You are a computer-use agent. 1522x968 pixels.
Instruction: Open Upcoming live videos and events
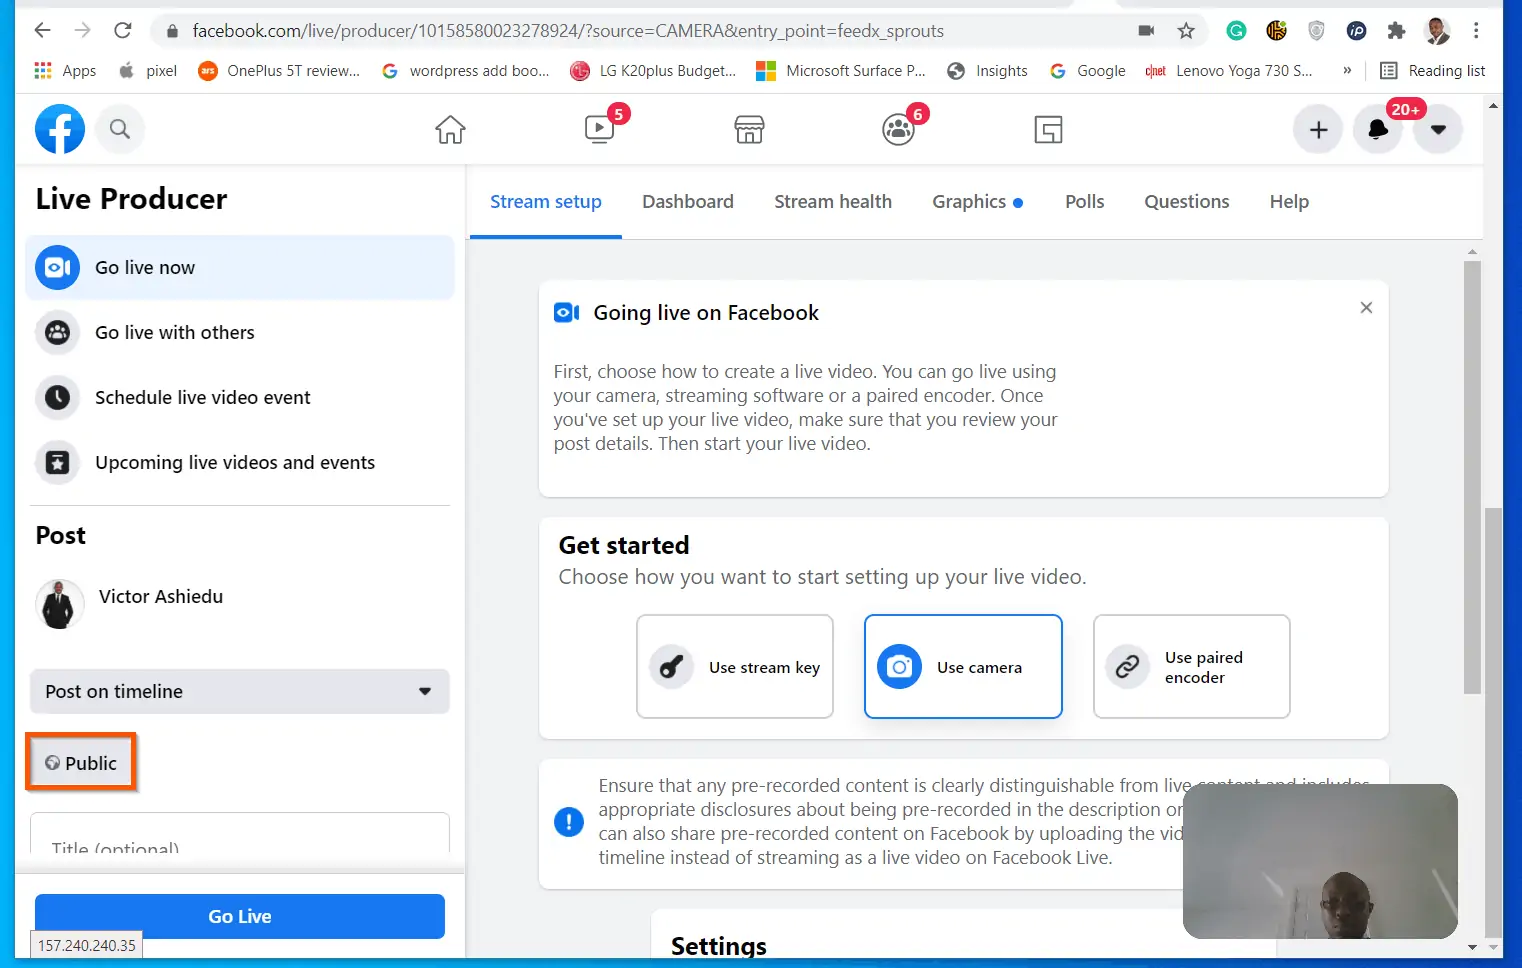click(x=240, y=462)
